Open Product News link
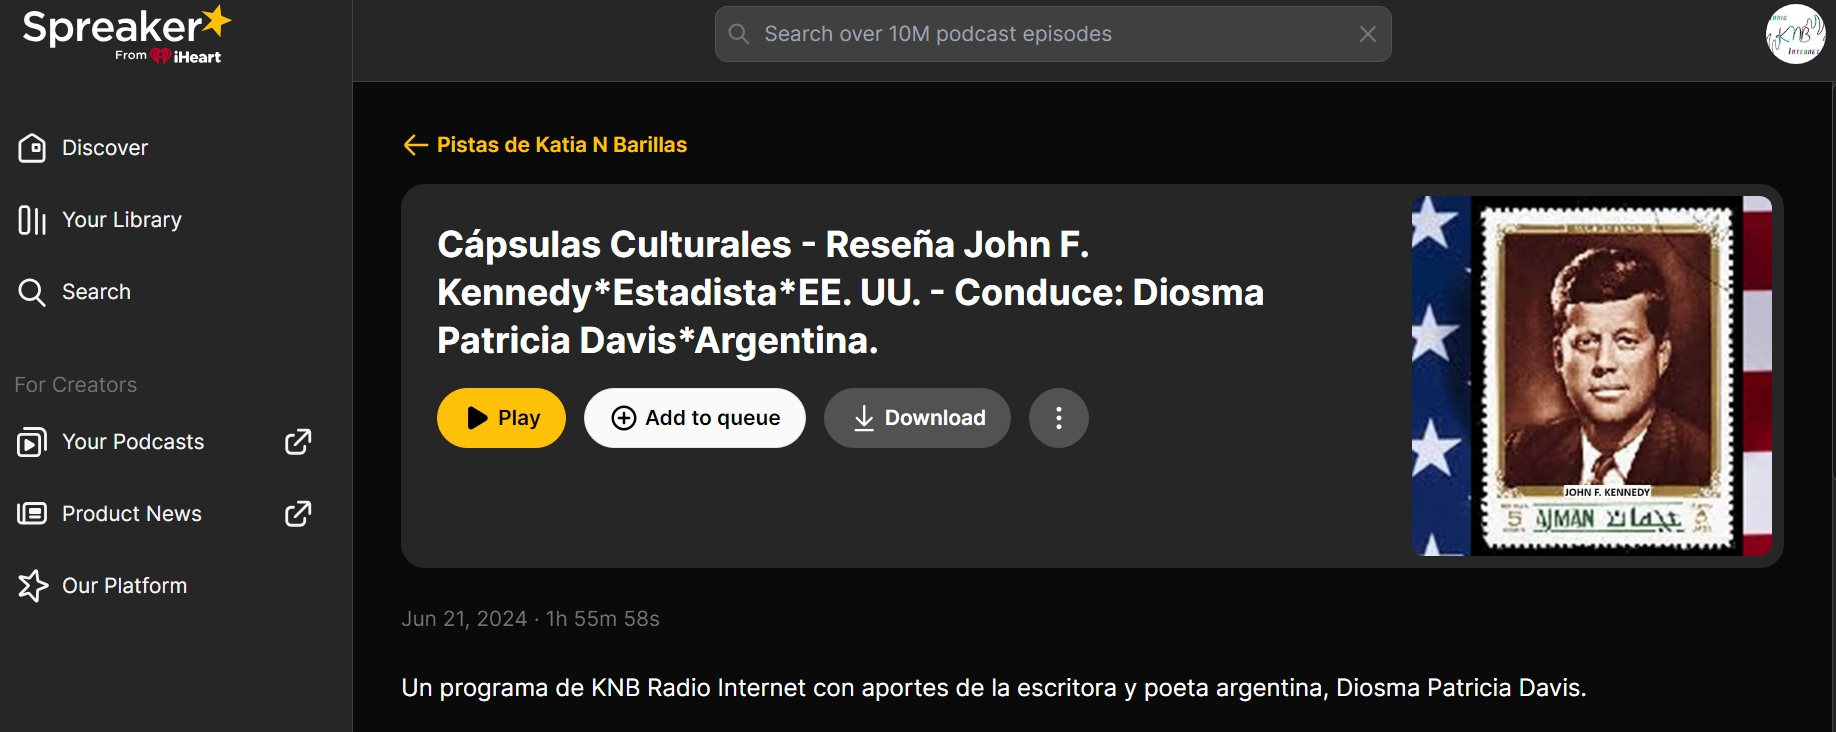 (132, 514)
